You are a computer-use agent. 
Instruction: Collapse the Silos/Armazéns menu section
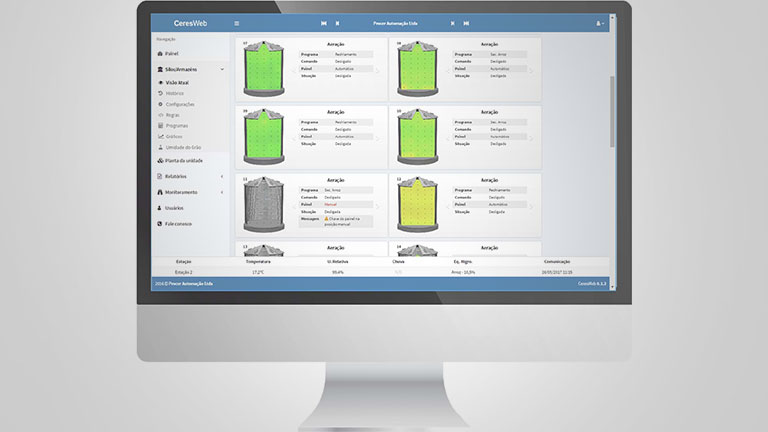point(222,69)
